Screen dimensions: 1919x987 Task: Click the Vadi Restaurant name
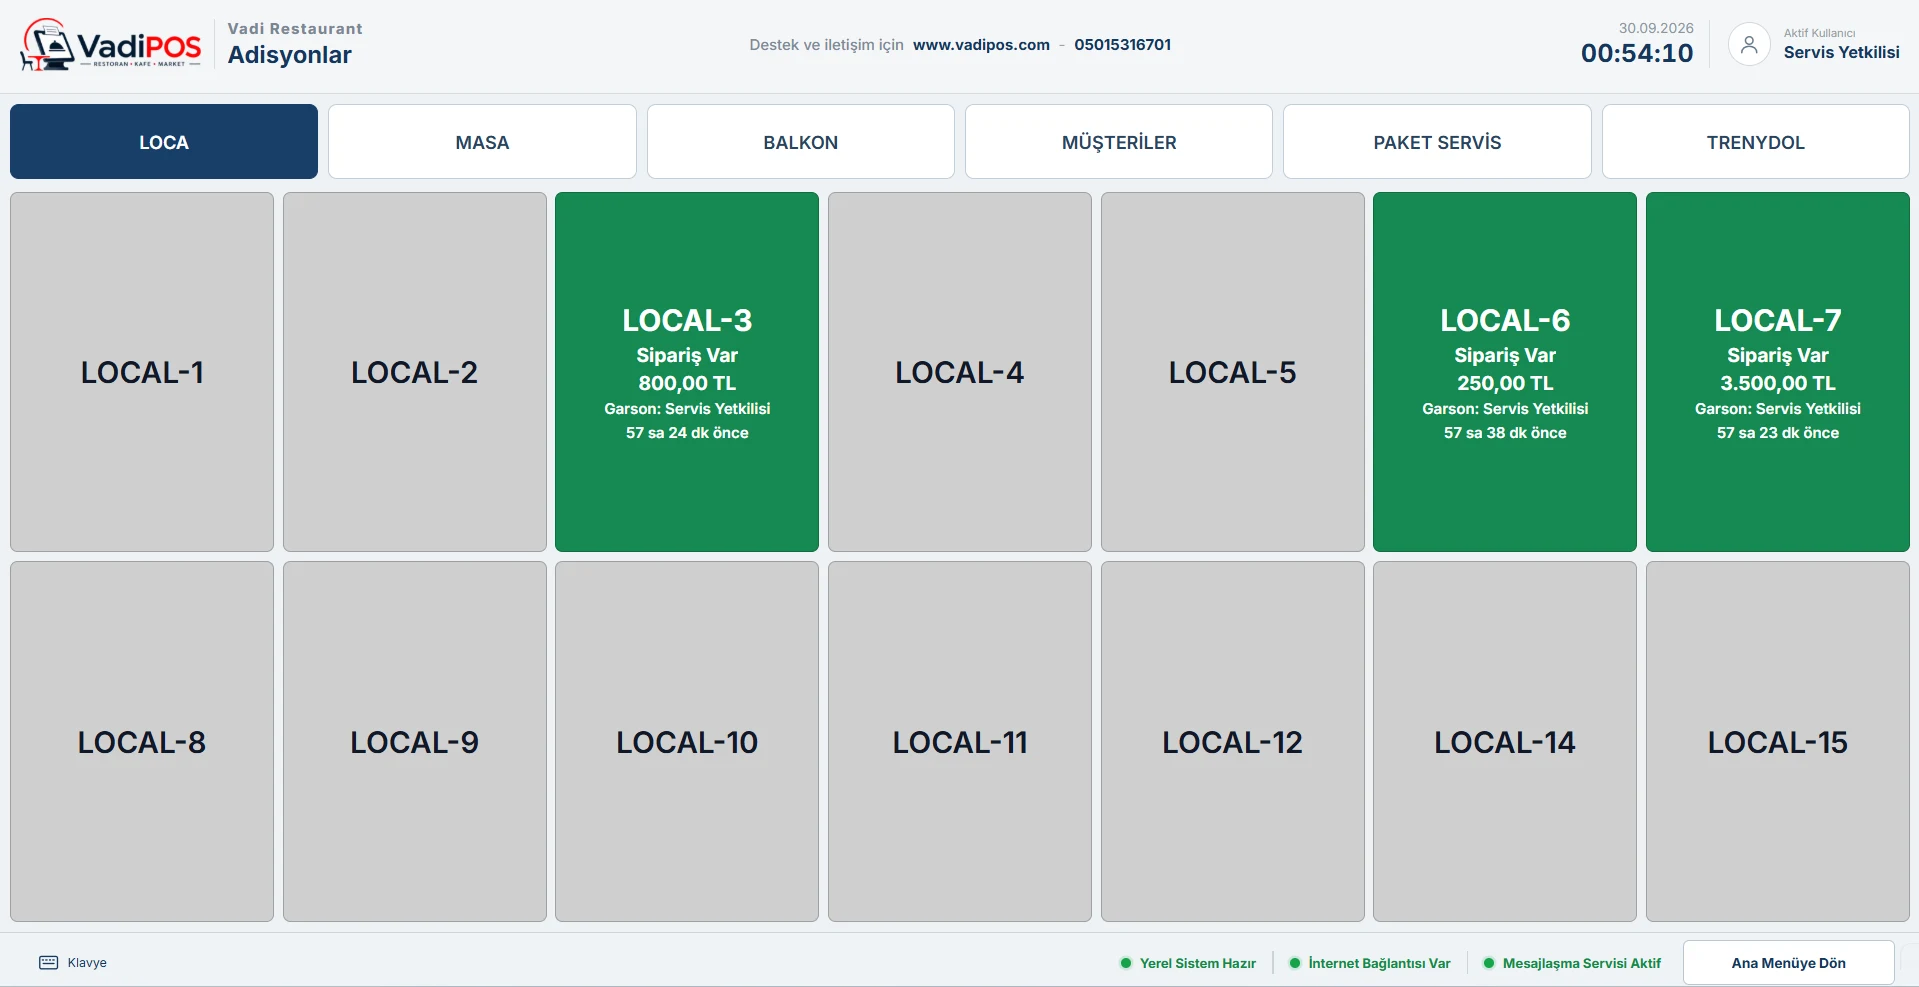(x=295, y=29)
